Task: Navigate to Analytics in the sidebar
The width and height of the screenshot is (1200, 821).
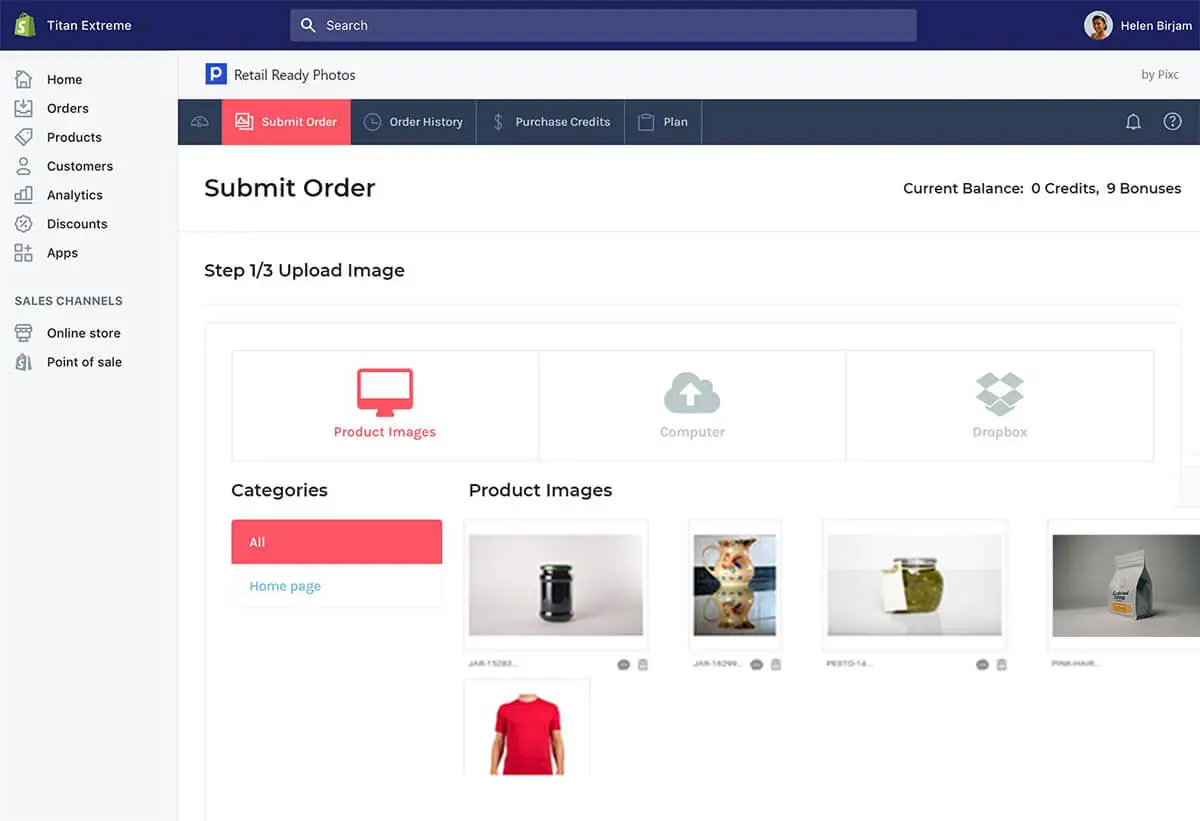Action: [74, 195]
